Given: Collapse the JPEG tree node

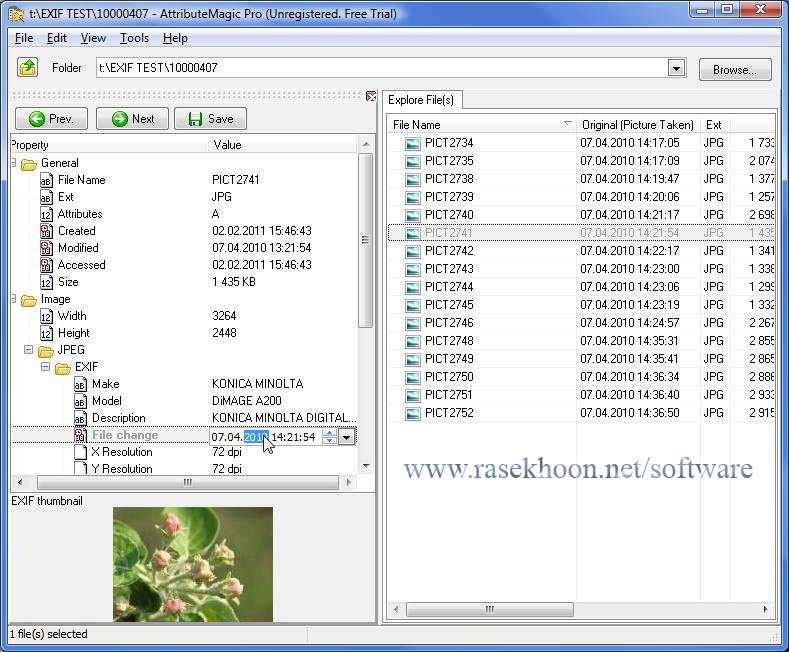Looking at the screenshot, I should (29, 350).
